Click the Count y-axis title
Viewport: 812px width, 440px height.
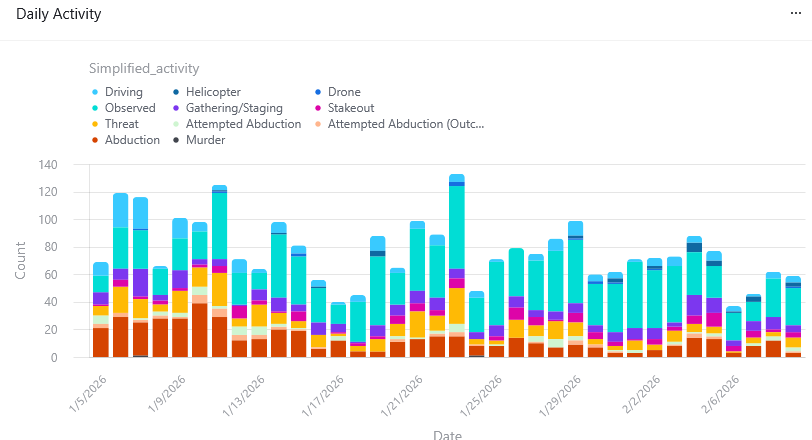click(x=22, y=260)
